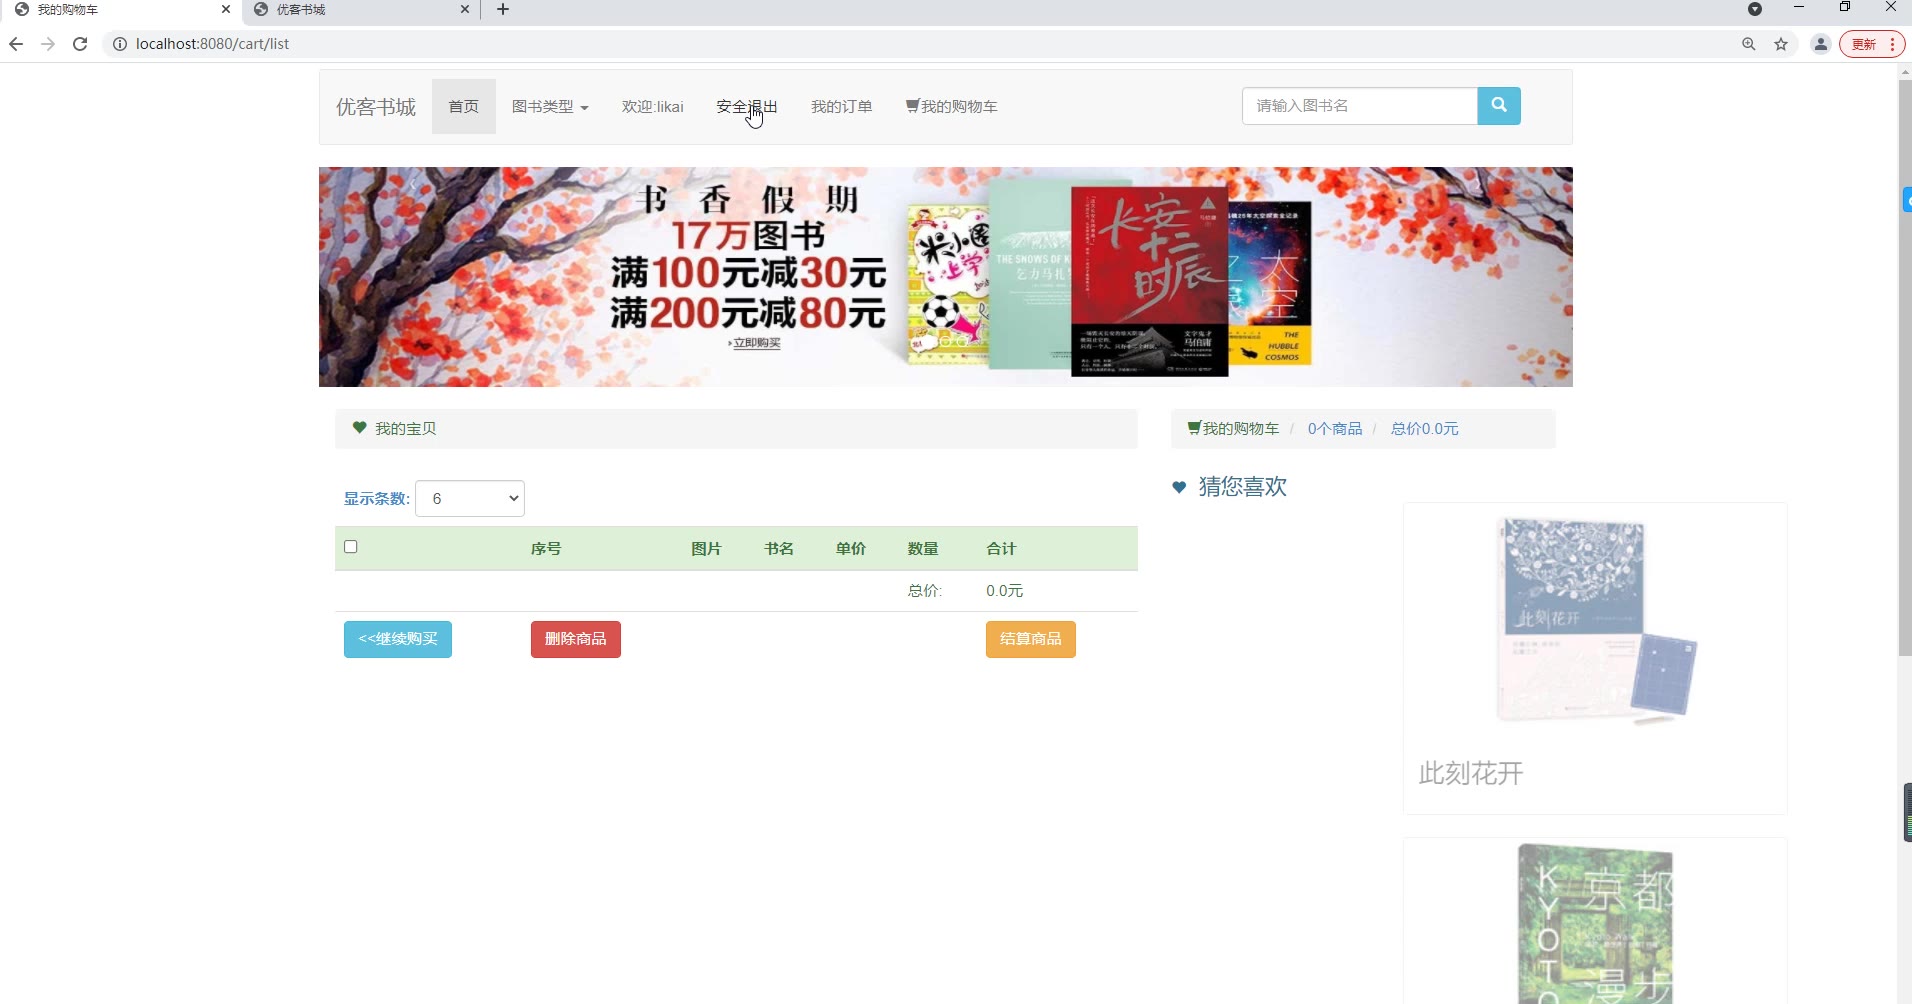Open the tab search dropdown arrow
1912x1004 pixels.
1755,9
